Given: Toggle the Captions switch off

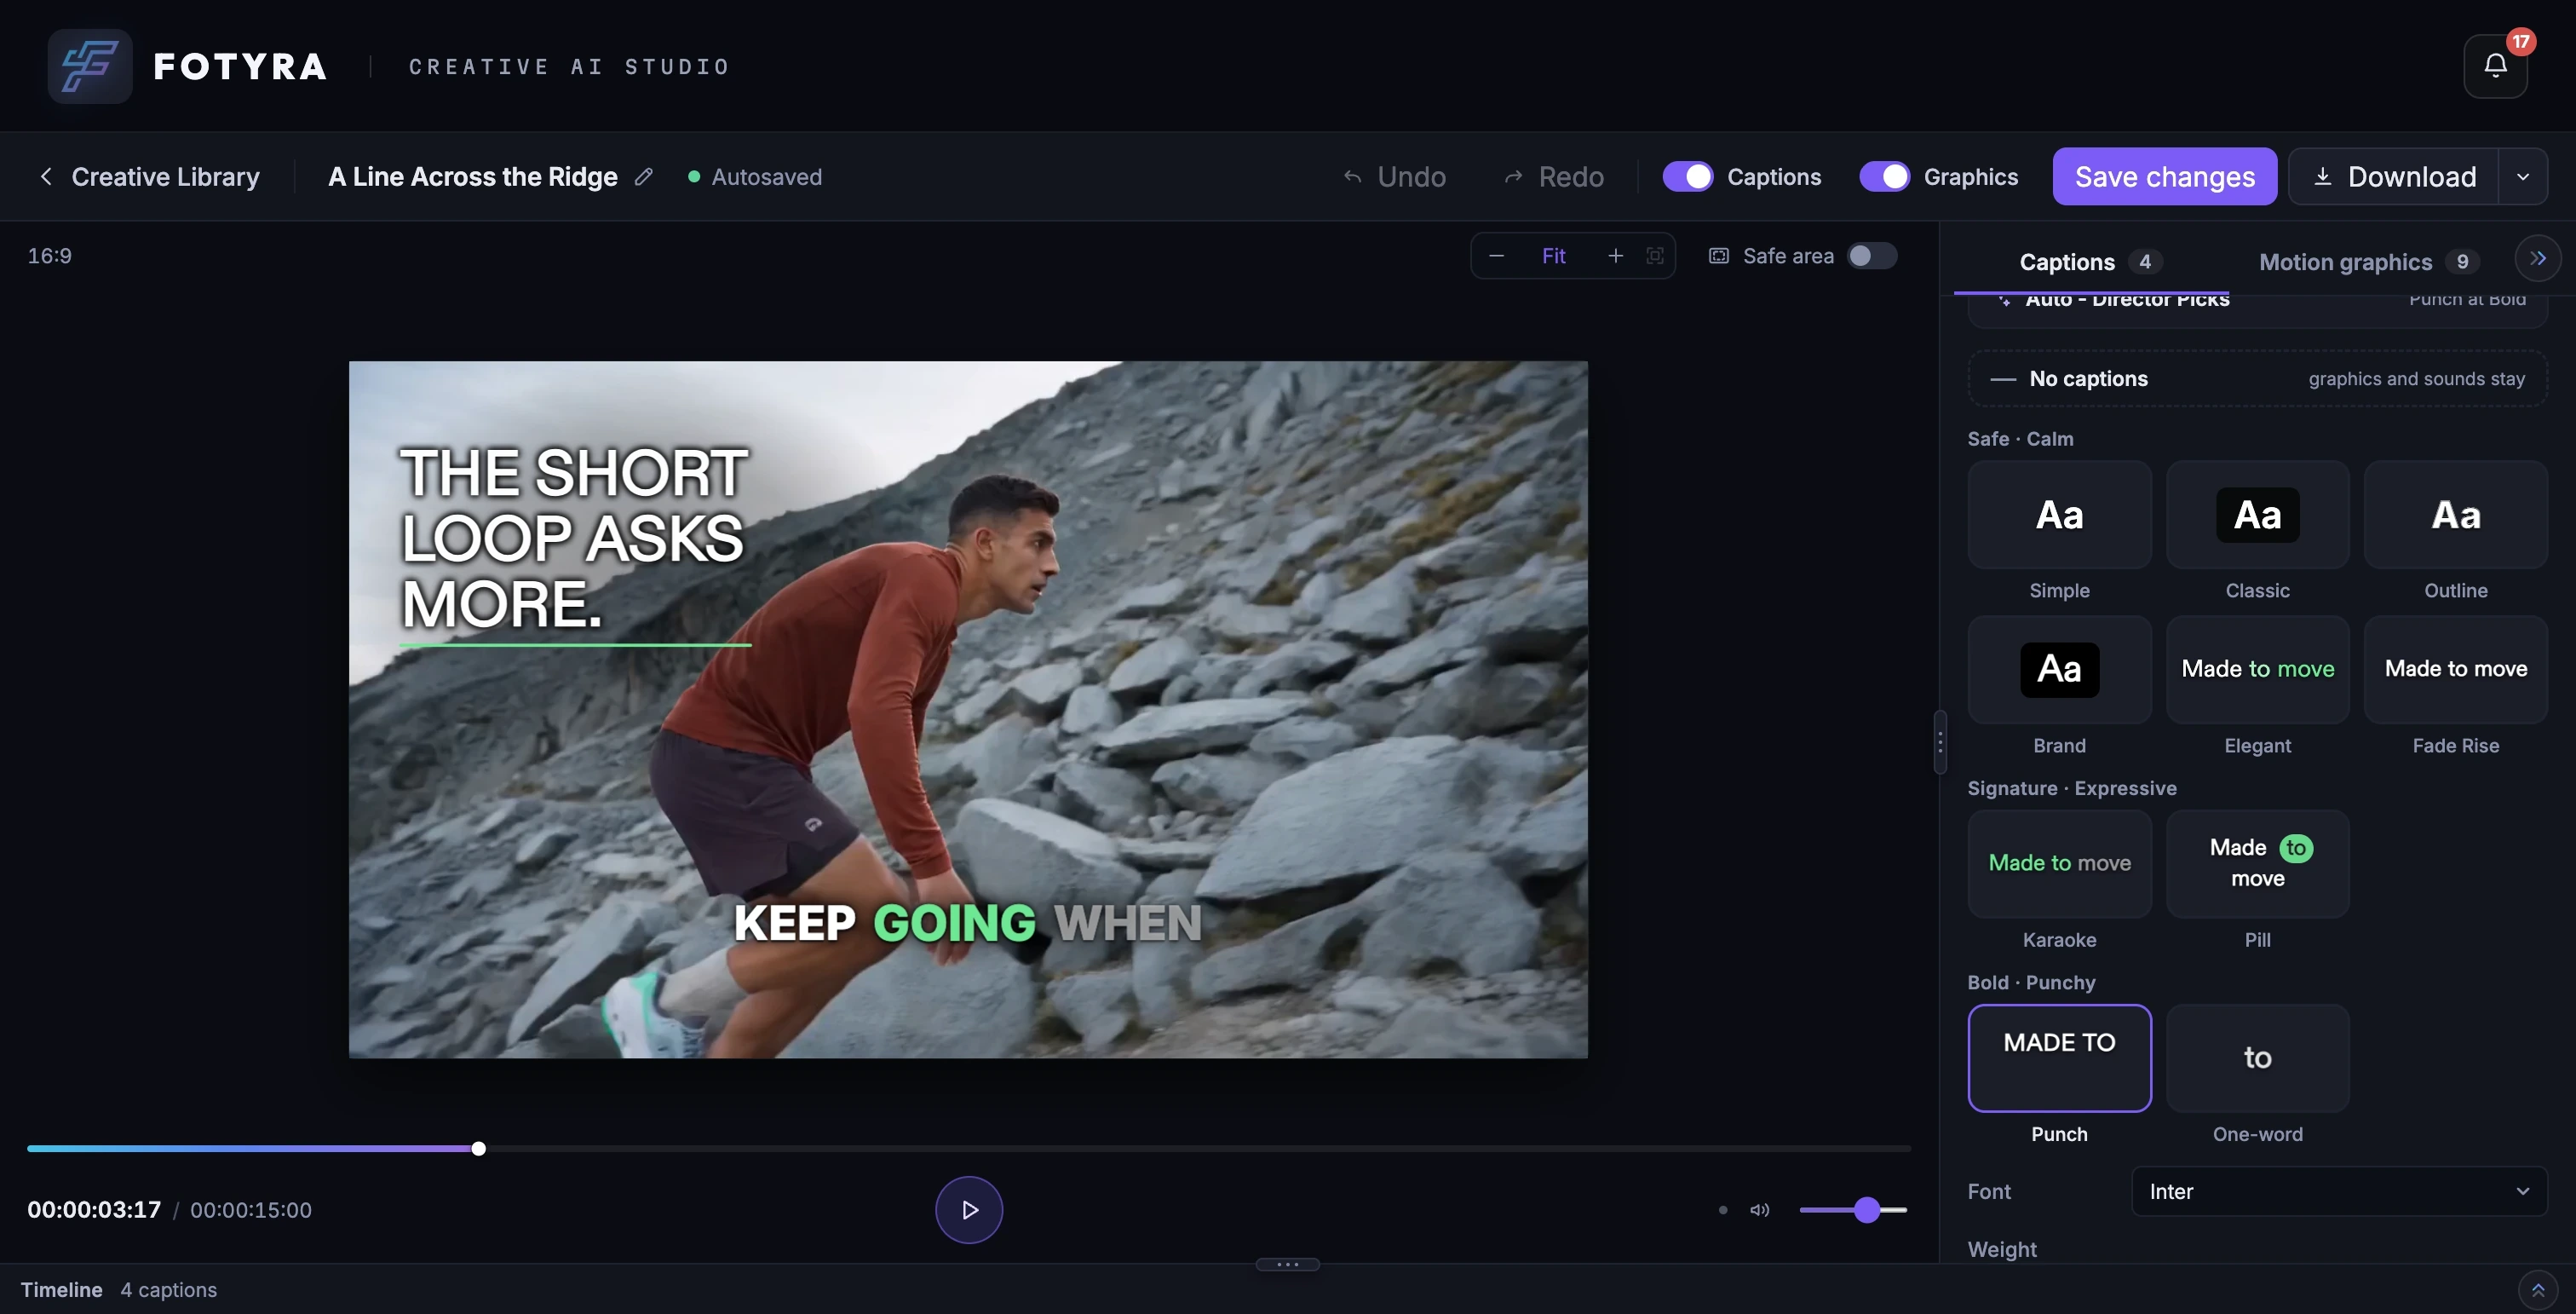Looking at the screenshot, I should point(1687,177).
